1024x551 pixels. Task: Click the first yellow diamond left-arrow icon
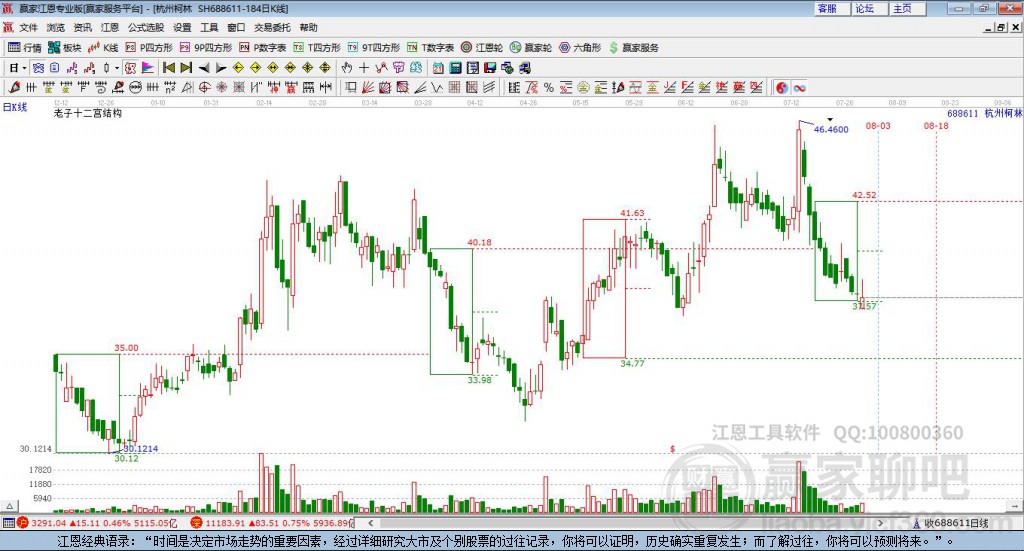pyautogui.click(x=238, y=68)
